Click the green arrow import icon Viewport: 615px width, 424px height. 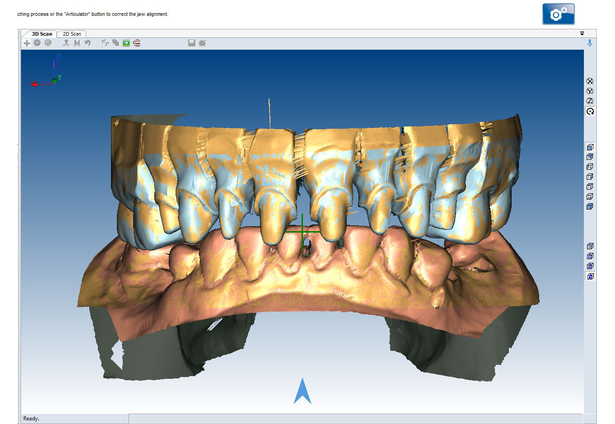tap(126, 43)
